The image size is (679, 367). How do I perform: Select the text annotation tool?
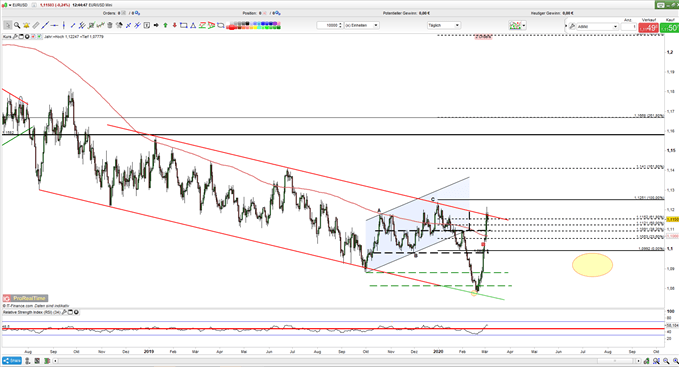(147, 26)
